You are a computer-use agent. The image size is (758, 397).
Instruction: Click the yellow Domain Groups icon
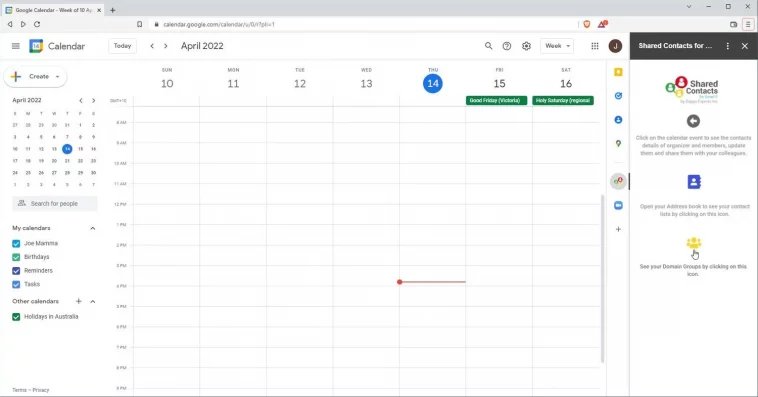[x=694, y=243]
